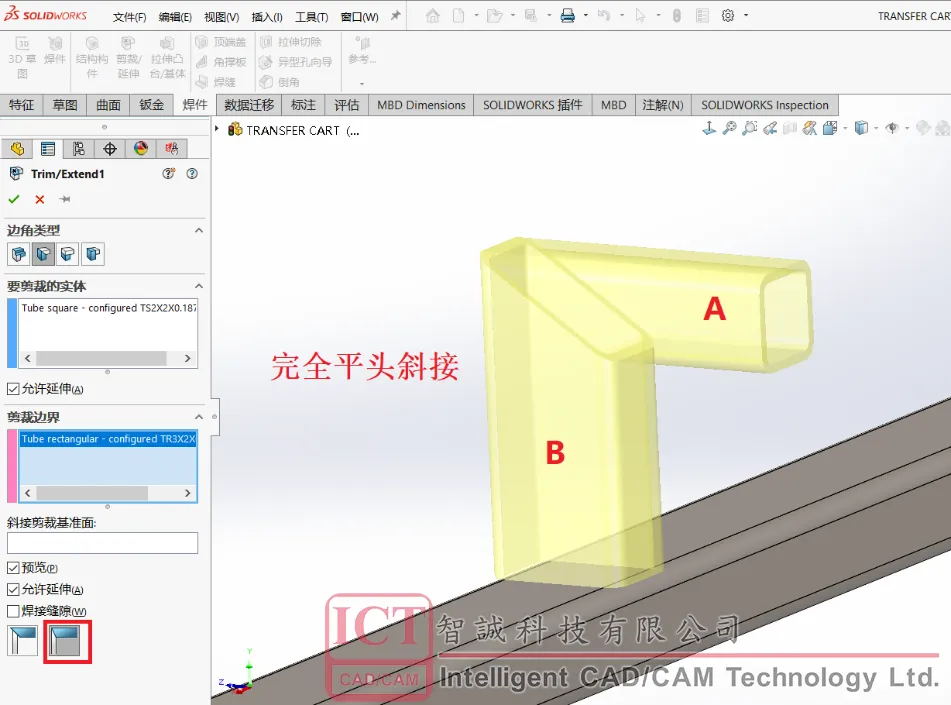Click the Gusset (角撑板) tool
Screen dimensions: 951x705
221,62
